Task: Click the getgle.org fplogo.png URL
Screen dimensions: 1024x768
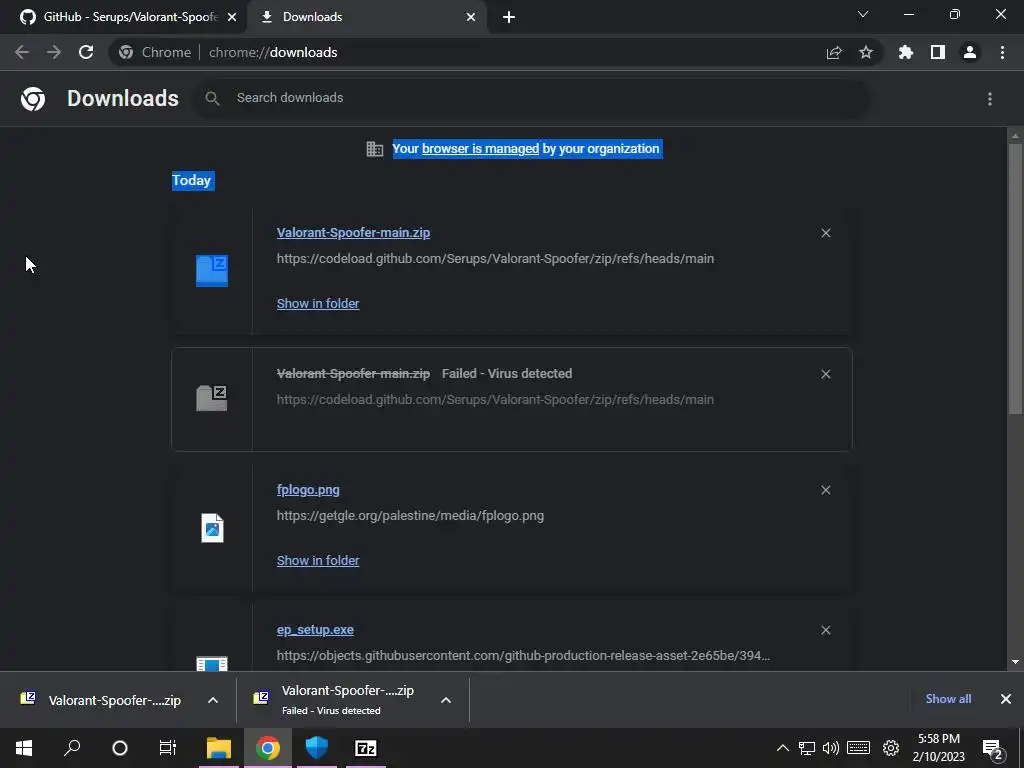Action: click(410, 516)
